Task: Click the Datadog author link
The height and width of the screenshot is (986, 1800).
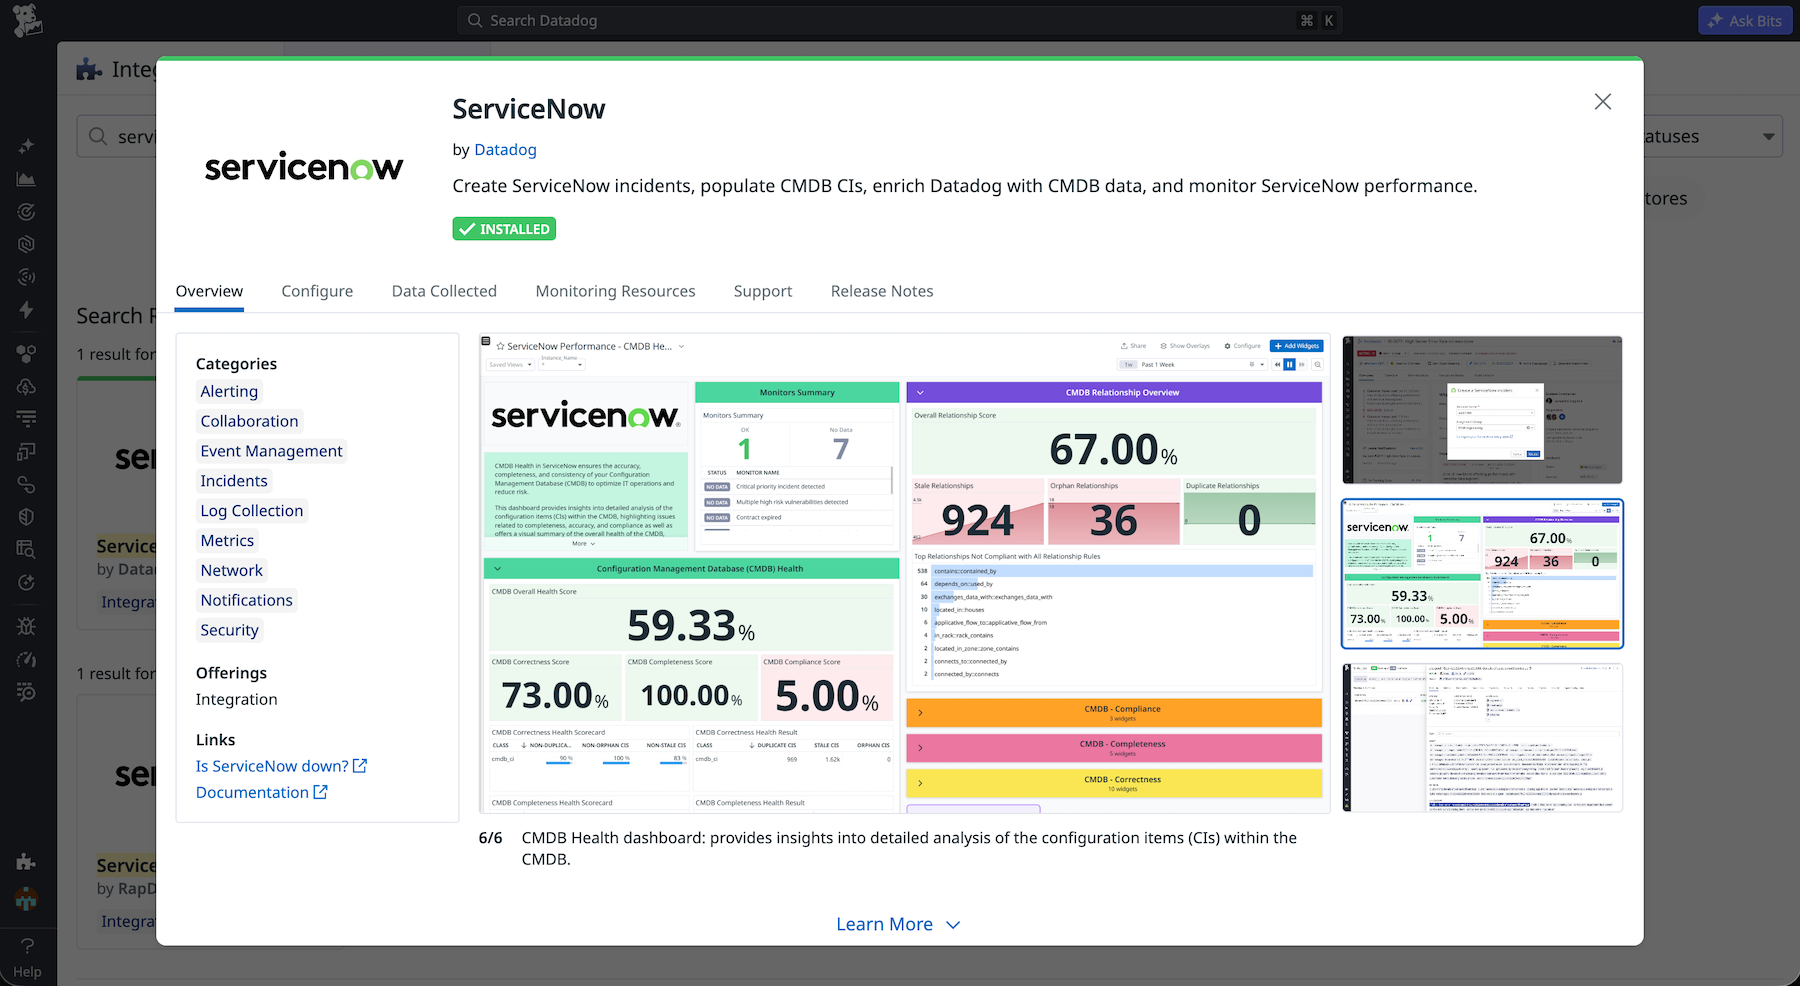Action: click(x=505, y=150)
